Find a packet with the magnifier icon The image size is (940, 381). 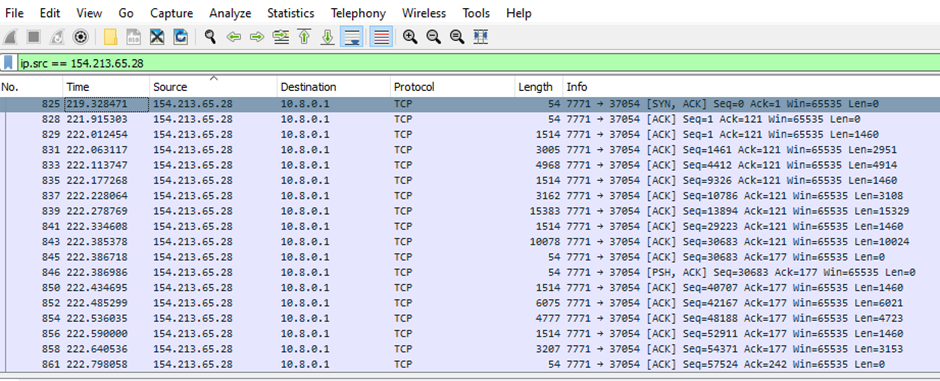coord(210,37)
